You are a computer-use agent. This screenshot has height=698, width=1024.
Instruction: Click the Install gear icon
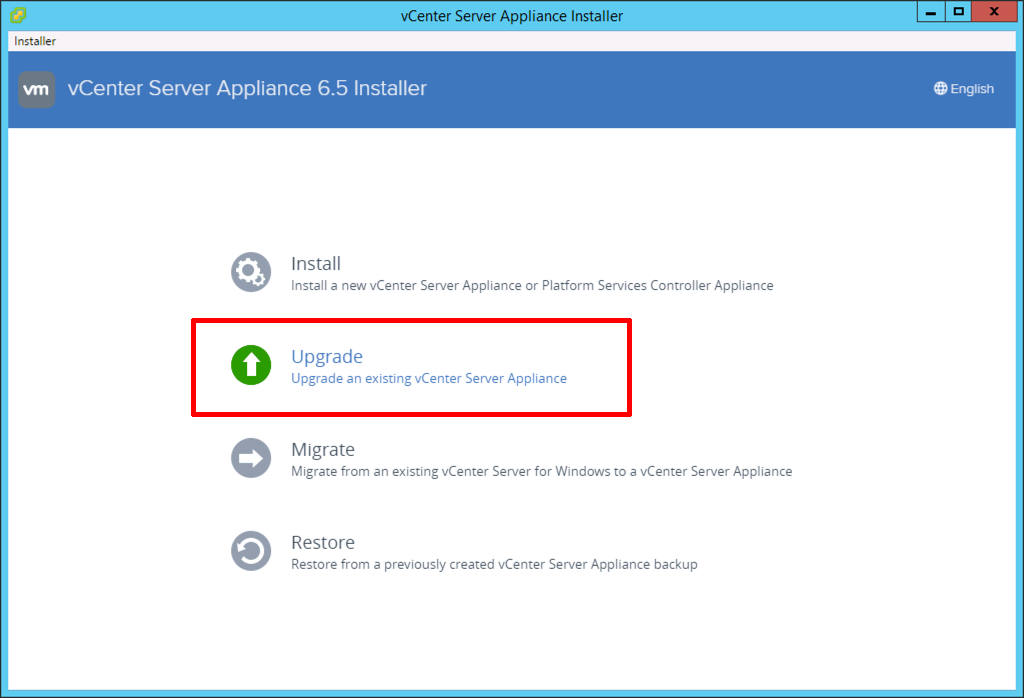click(251, 272)
